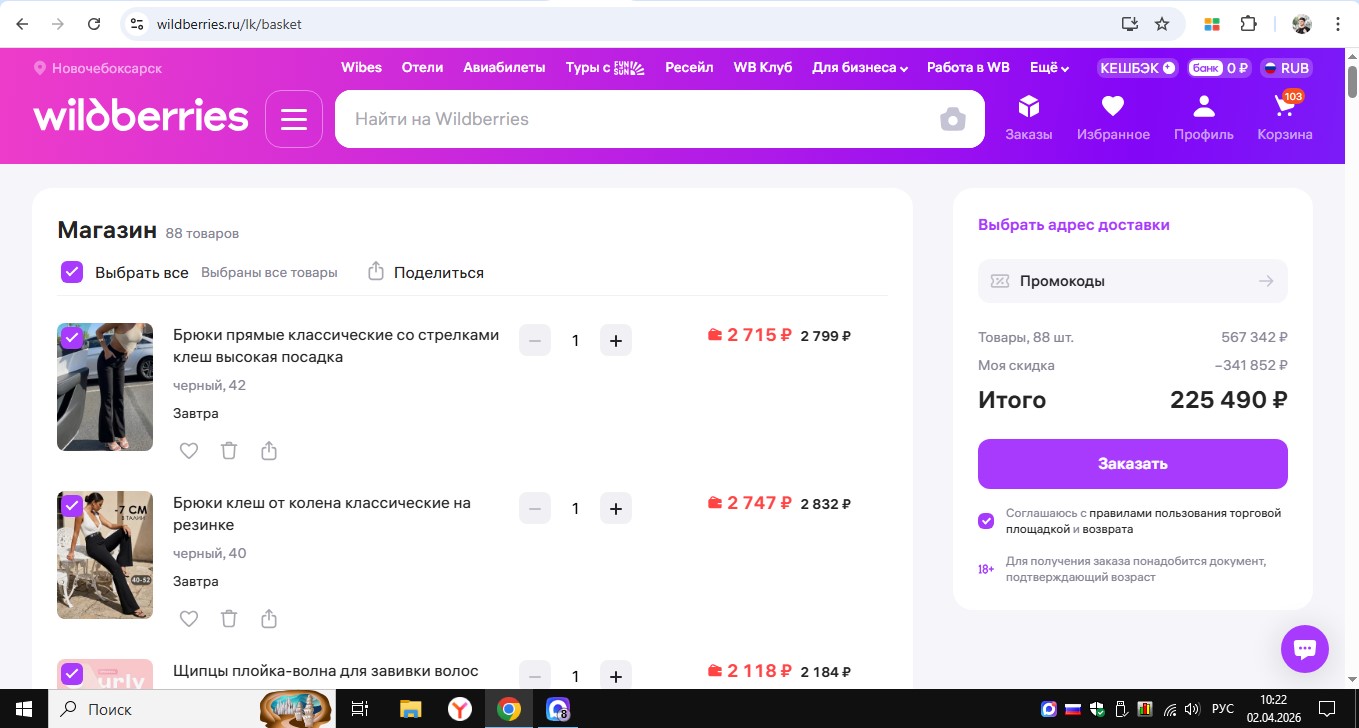Open Ресейл in the top navigation

[x=689, y=68]
